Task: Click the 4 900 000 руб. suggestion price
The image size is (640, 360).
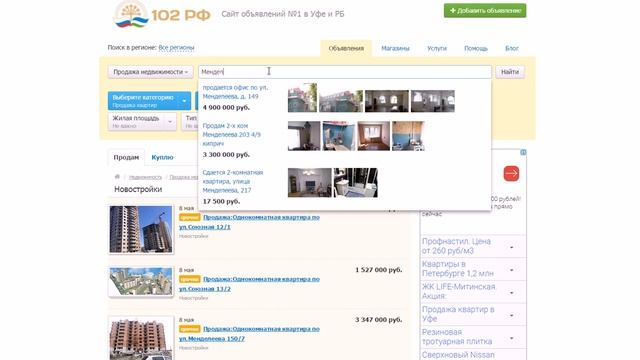Action: coord(226,108)
